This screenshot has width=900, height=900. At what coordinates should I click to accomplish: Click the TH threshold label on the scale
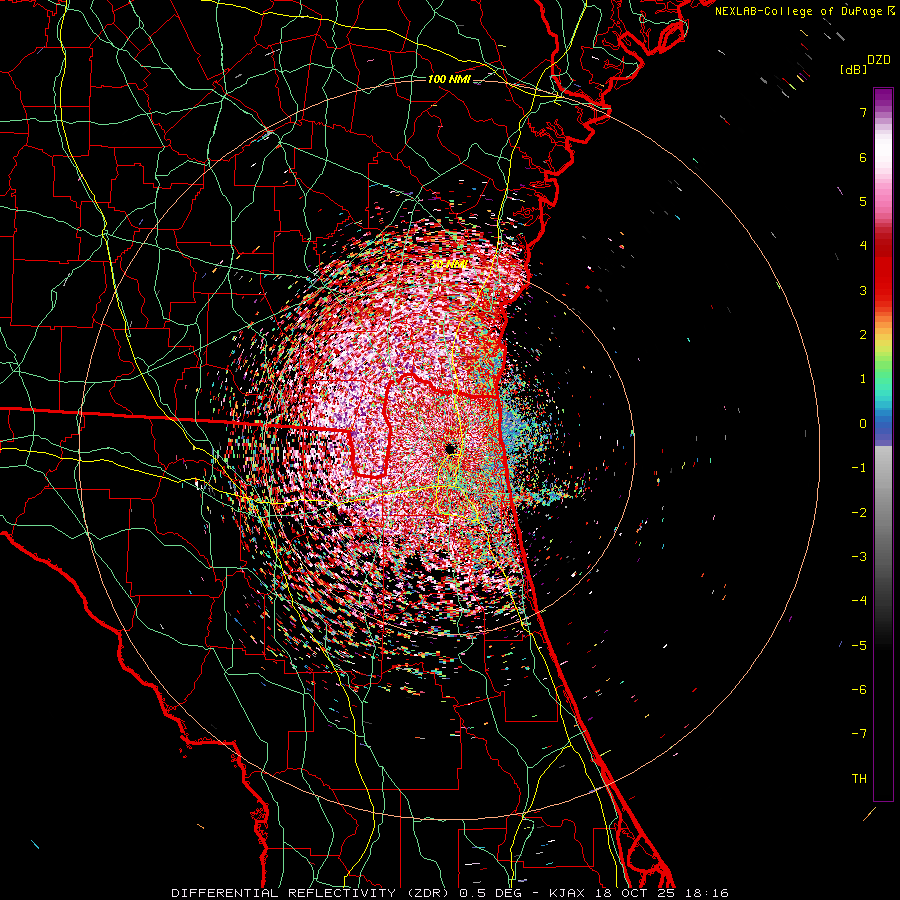point(859,779)
